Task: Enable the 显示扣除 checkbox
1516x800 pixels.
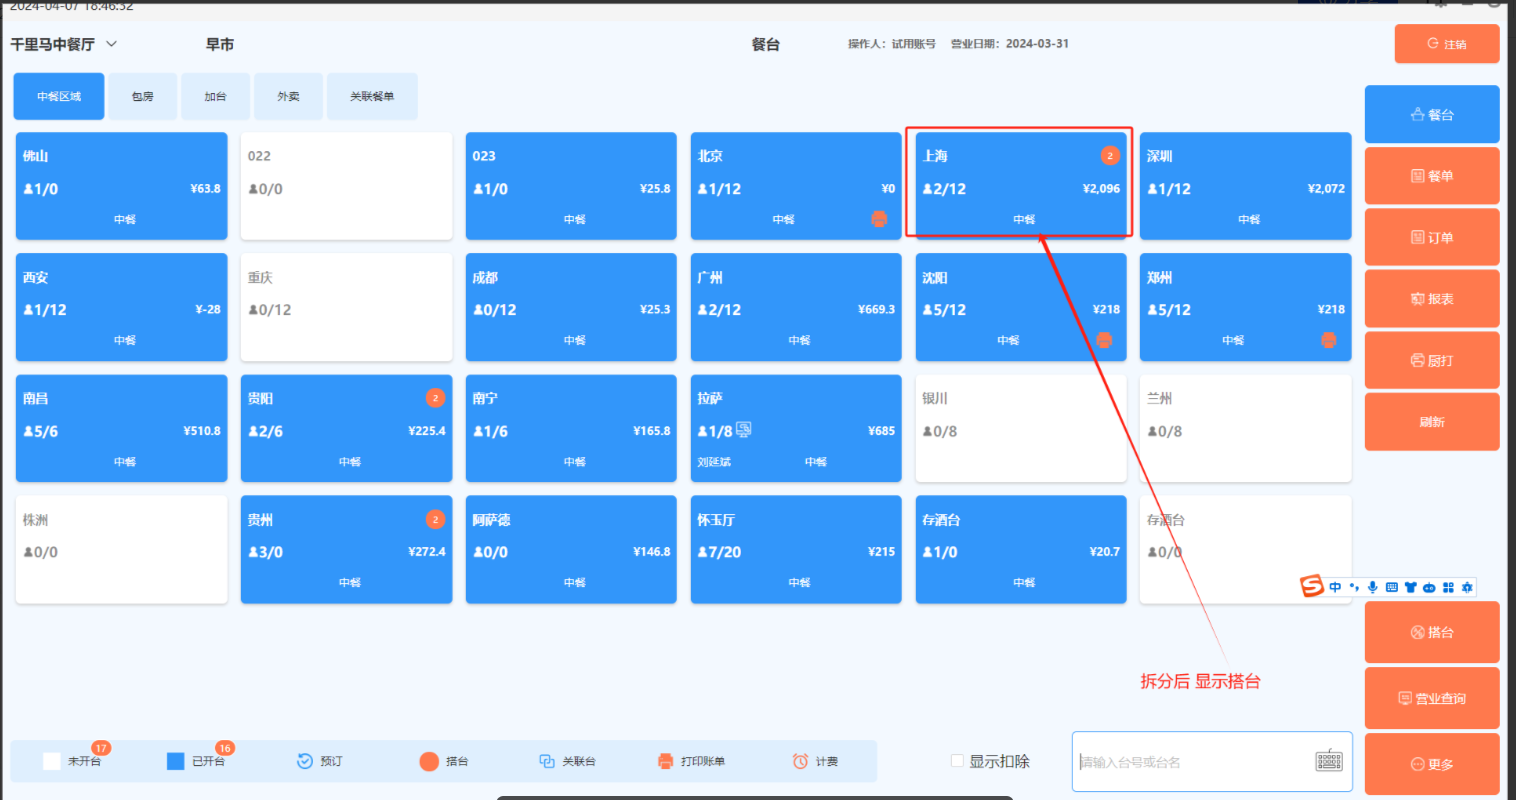Action: tap(957, 761)
